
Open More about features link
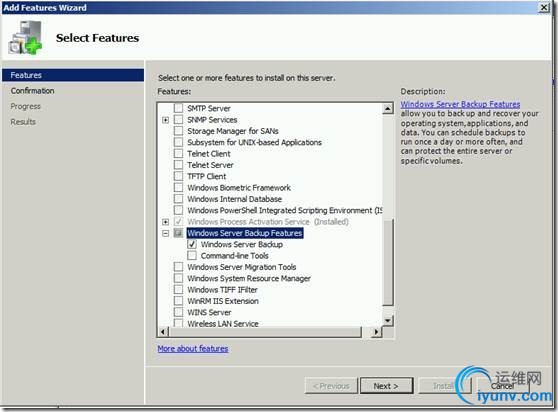(x=193, y=349)
